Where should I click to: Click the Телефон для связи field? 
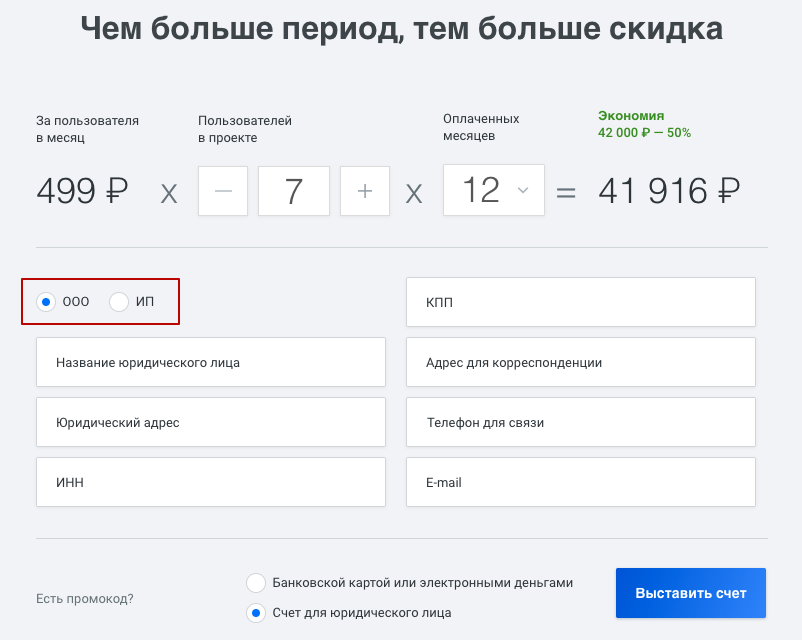[x=581, y=422]
